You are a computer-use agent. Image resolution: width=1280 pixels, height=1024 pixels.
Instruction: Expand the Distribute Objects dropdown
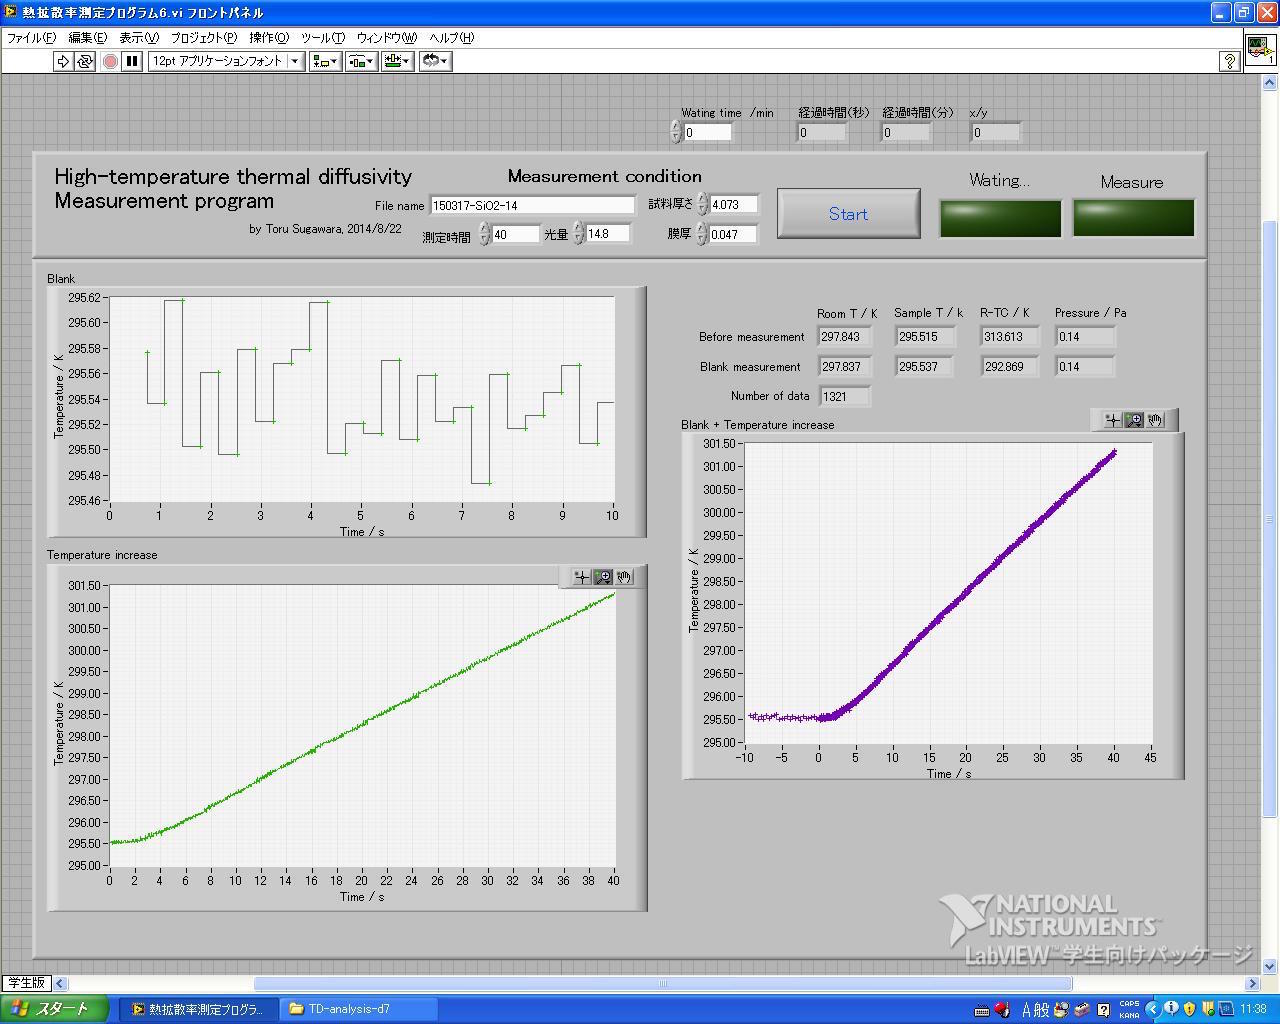361,61
